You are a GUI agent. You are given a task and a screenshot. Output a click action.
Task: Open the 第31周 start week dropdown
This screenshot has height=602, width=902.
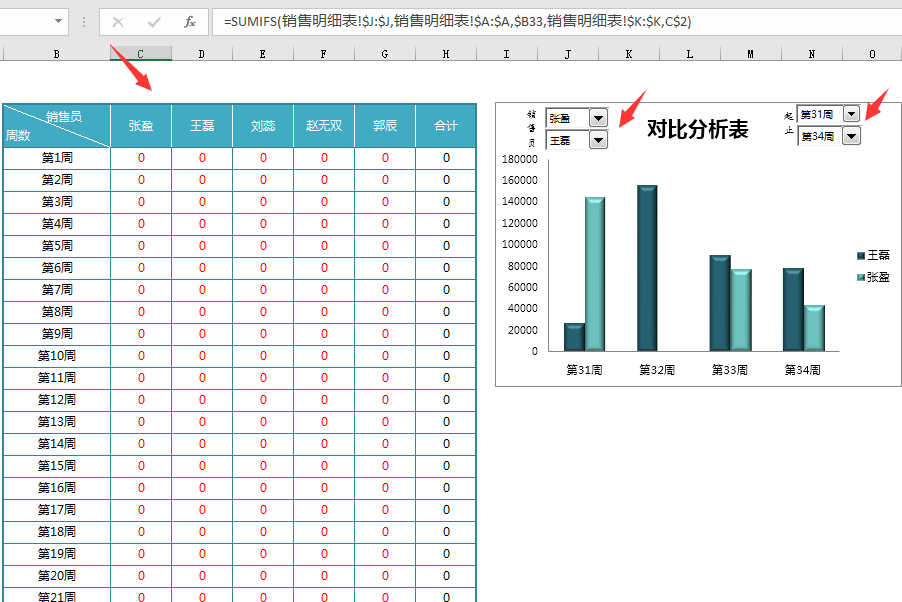(x=851, y=114)
